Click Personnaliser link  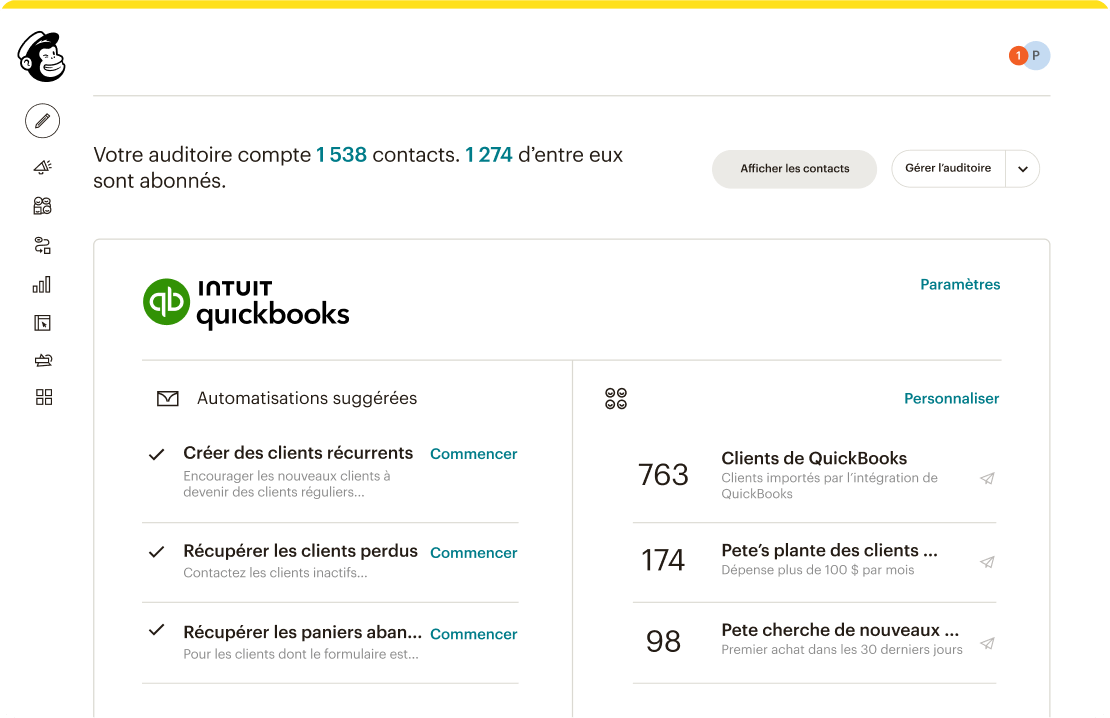click(951, 399)
